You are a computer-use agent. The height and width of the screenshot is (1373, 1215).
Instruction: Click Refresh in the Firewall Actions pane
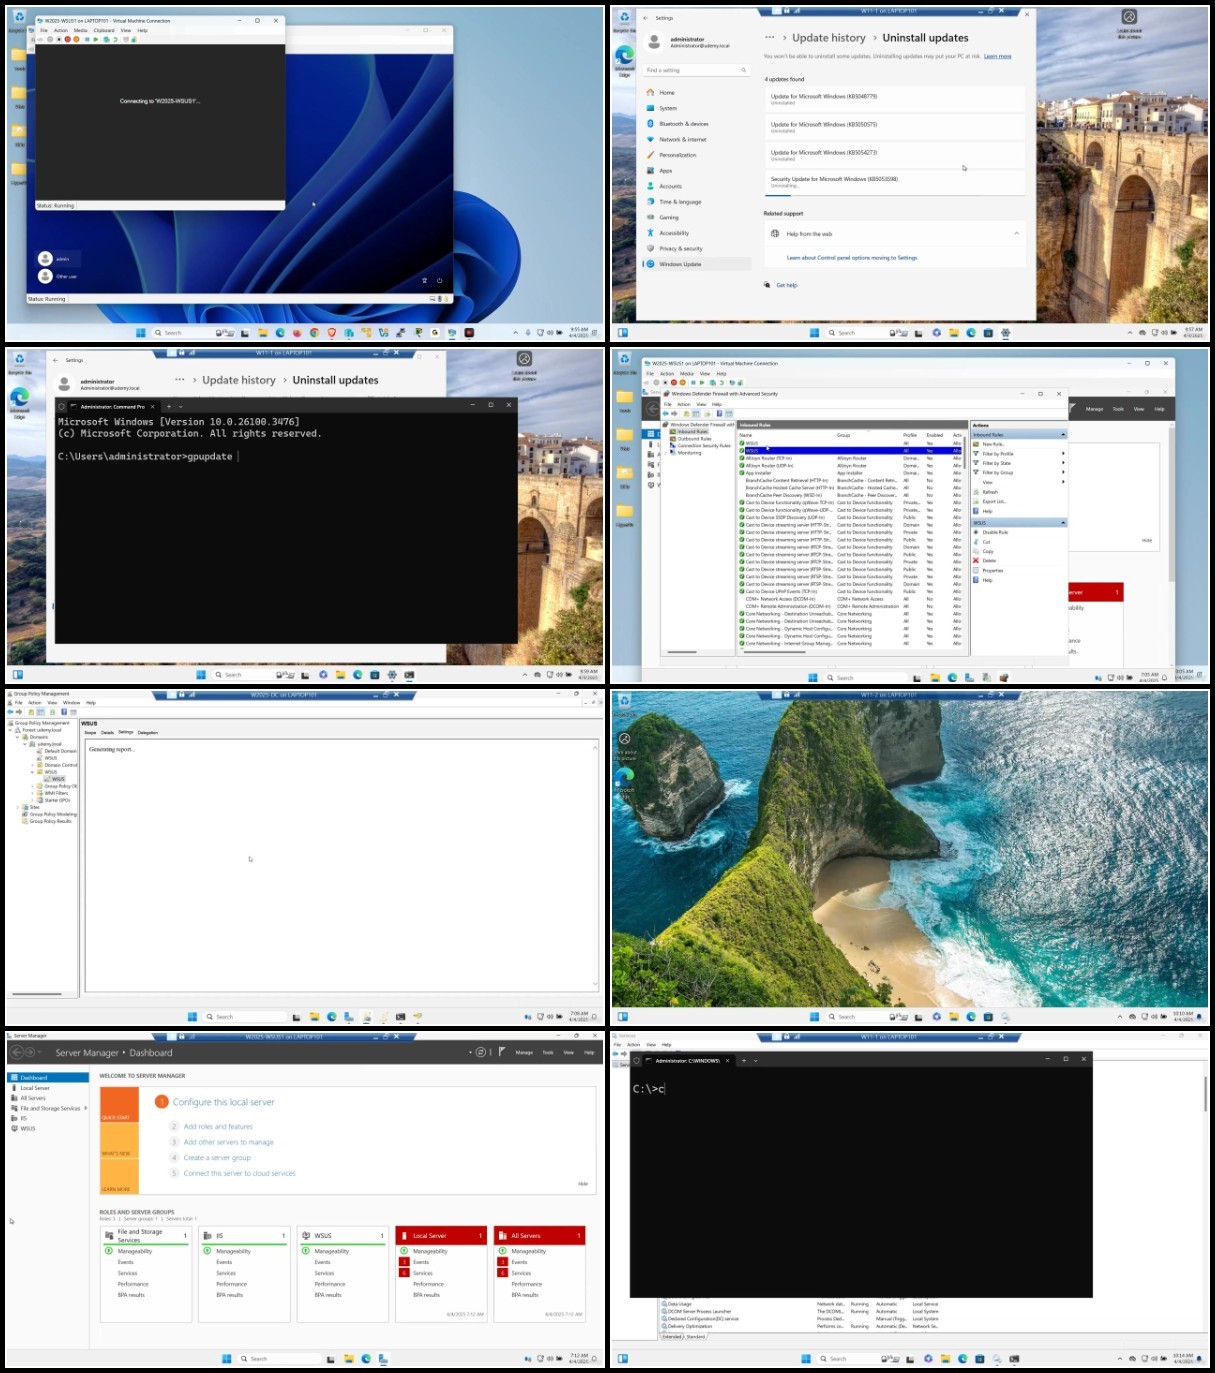point(990,492)
